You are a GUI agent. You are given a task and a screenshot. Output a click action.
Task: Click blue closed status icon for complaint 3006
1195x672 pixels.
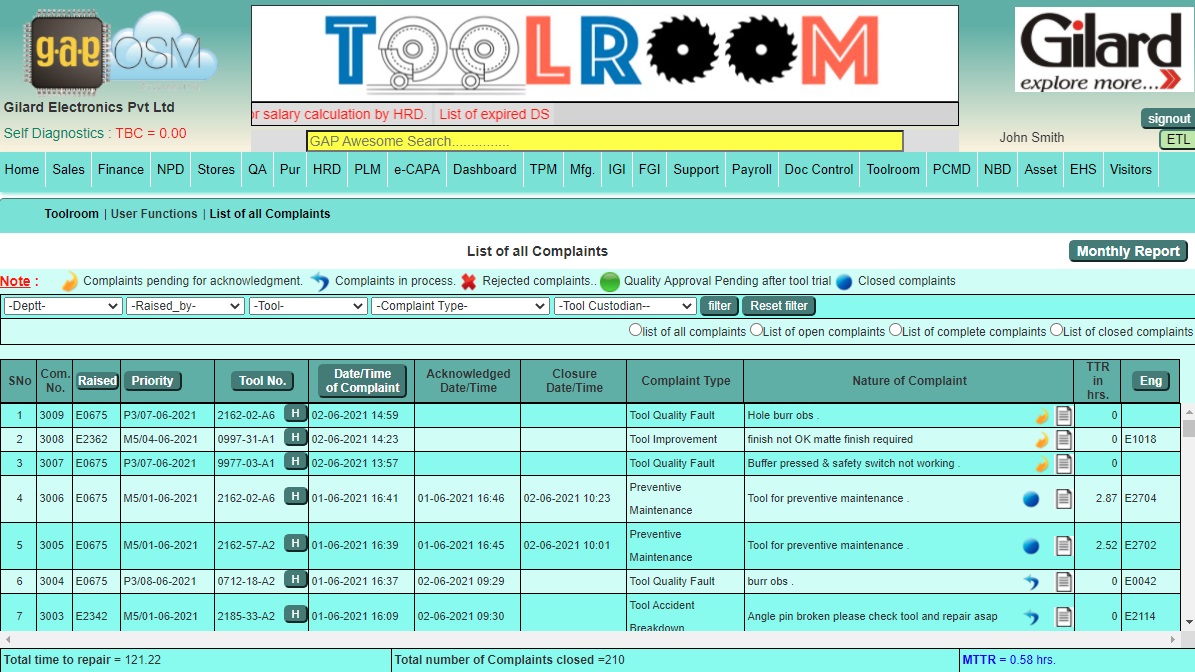click(x=1031, y=499)
